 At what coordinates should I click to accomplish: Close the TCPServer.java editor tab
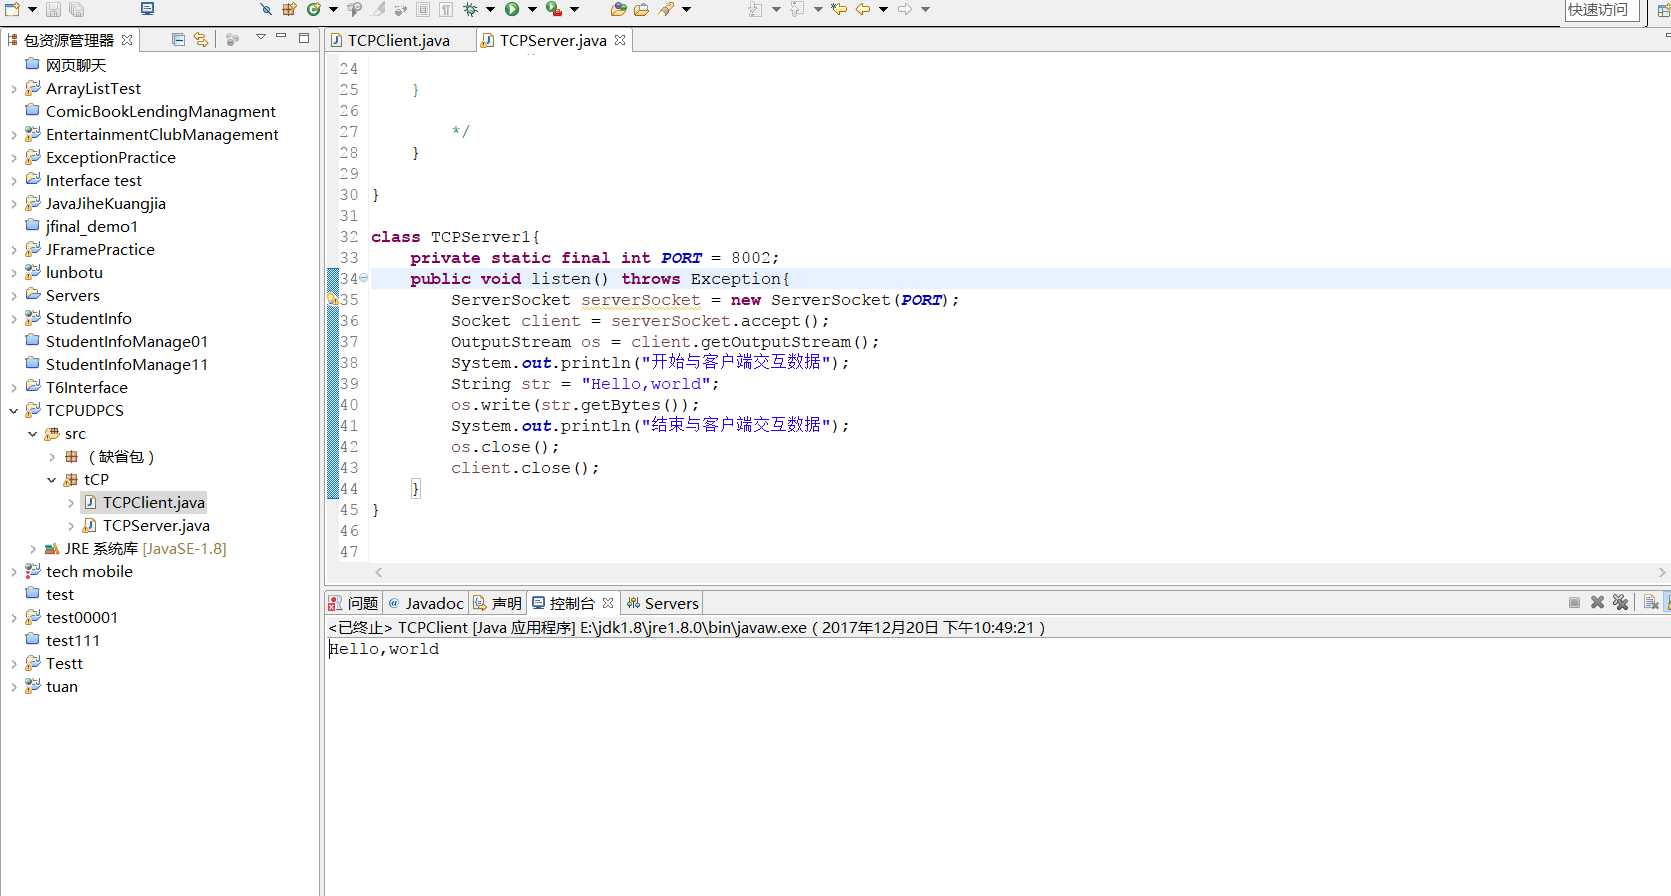tap(620, 40)
